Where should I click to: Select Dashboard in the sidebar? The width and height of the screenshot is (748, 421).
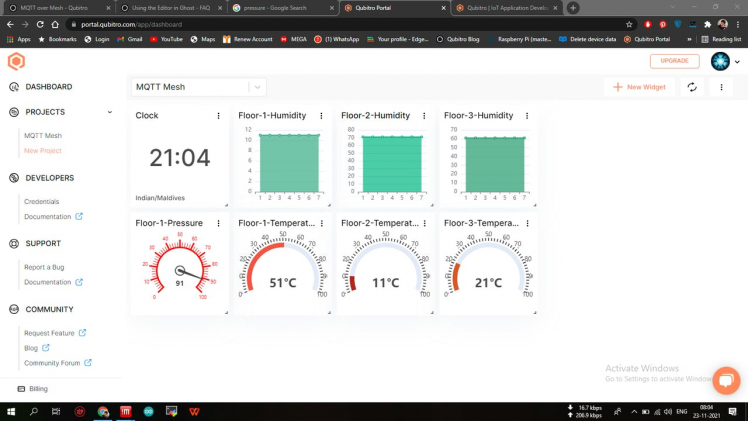click(49, 87)
